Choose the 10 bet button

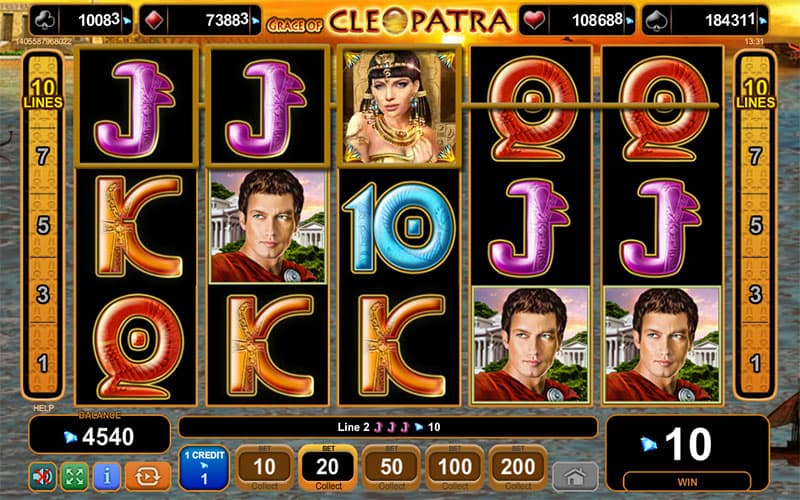point(264,468)
